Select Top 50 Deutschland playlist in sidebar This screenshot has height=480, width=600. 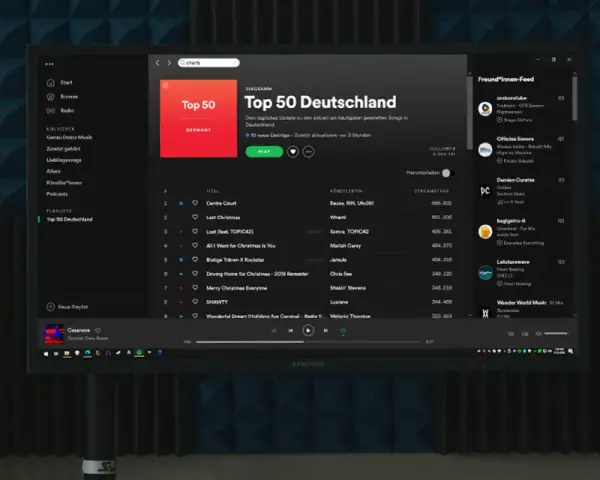pos(69,219)
